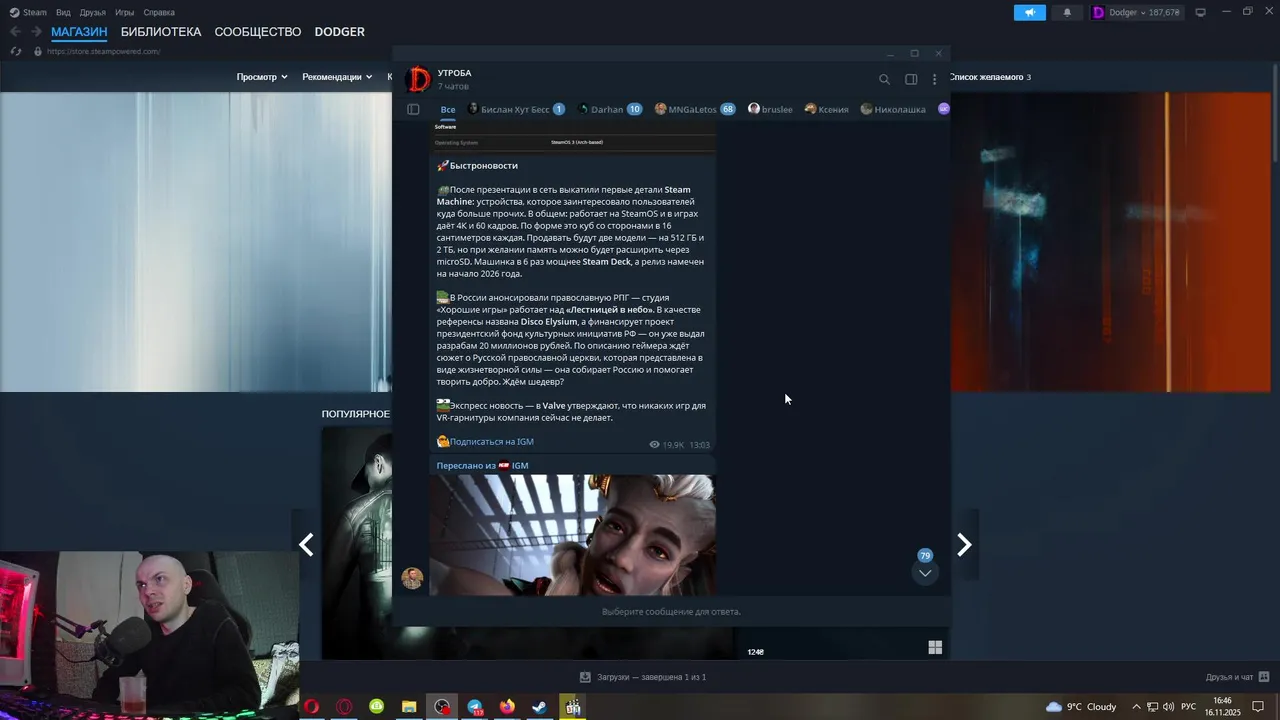The width and height of the screenshot is (1280, 720).
Task: Show previous featured game in Steam carousel
Action: tap(307, 544)
